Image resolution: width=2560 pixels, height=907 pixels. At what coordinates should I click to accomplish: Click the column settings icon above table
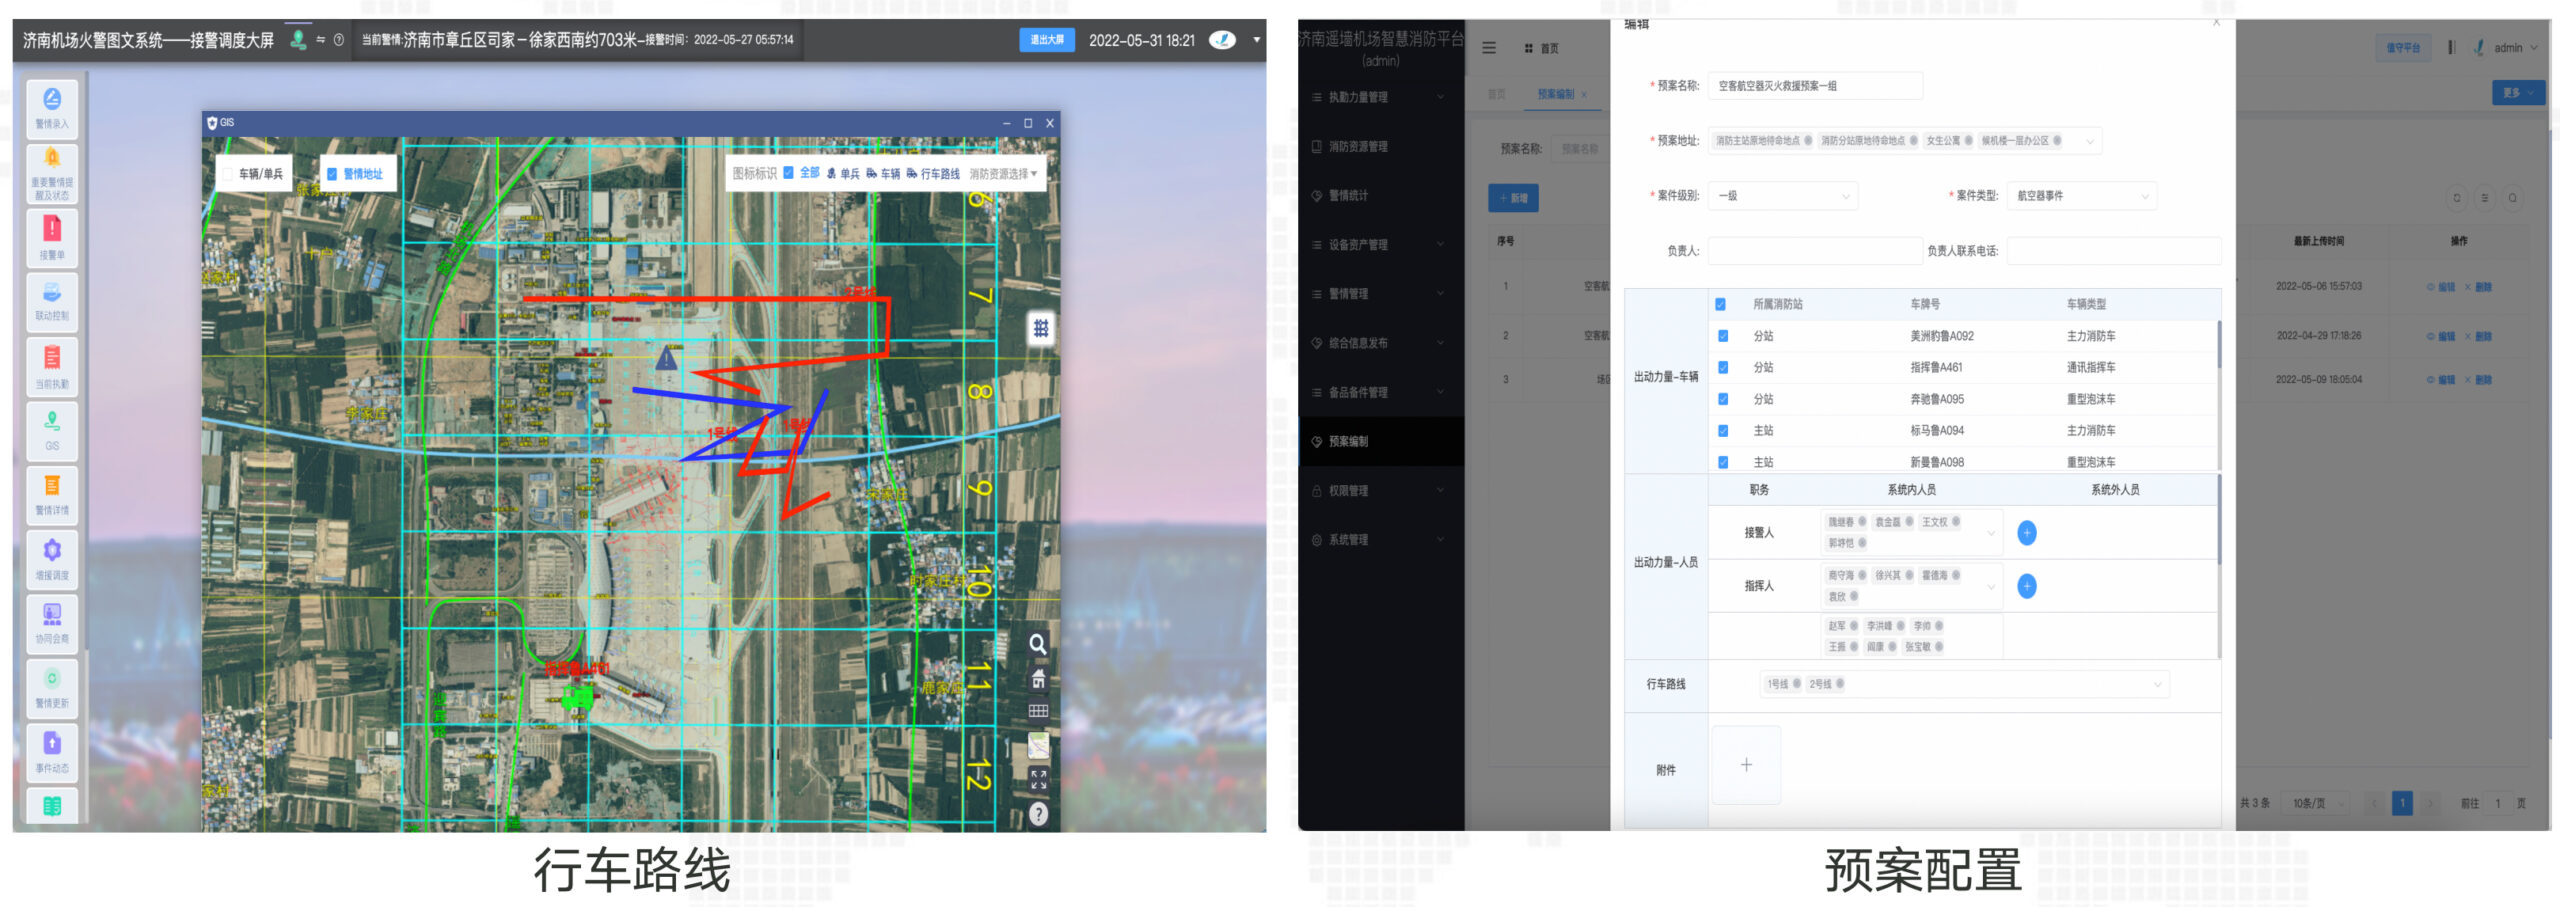tap(2484, 197)
